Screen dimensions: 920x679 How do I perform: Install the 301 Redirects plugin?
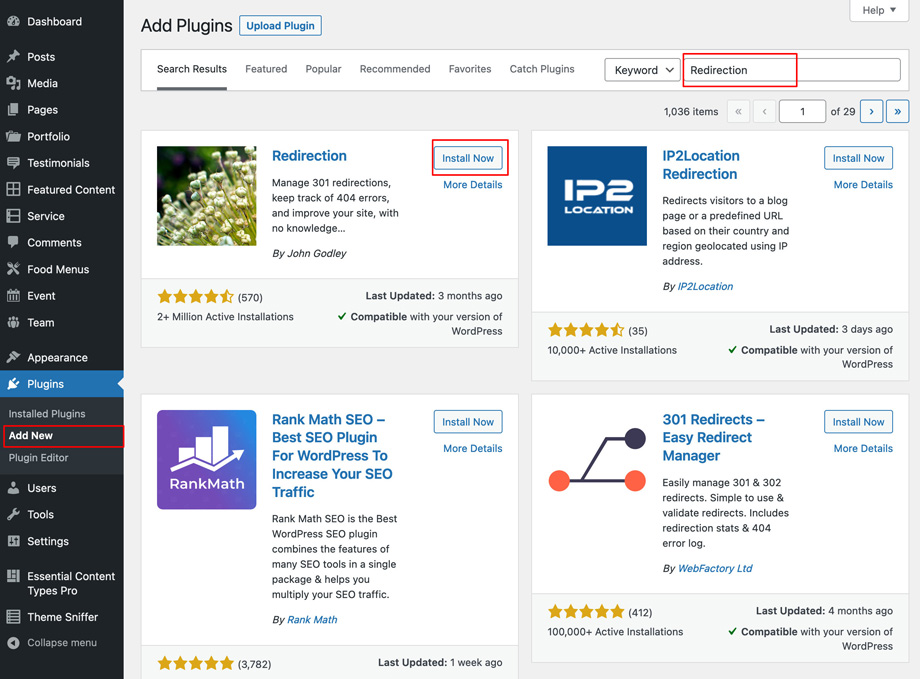tap(858, 422)
